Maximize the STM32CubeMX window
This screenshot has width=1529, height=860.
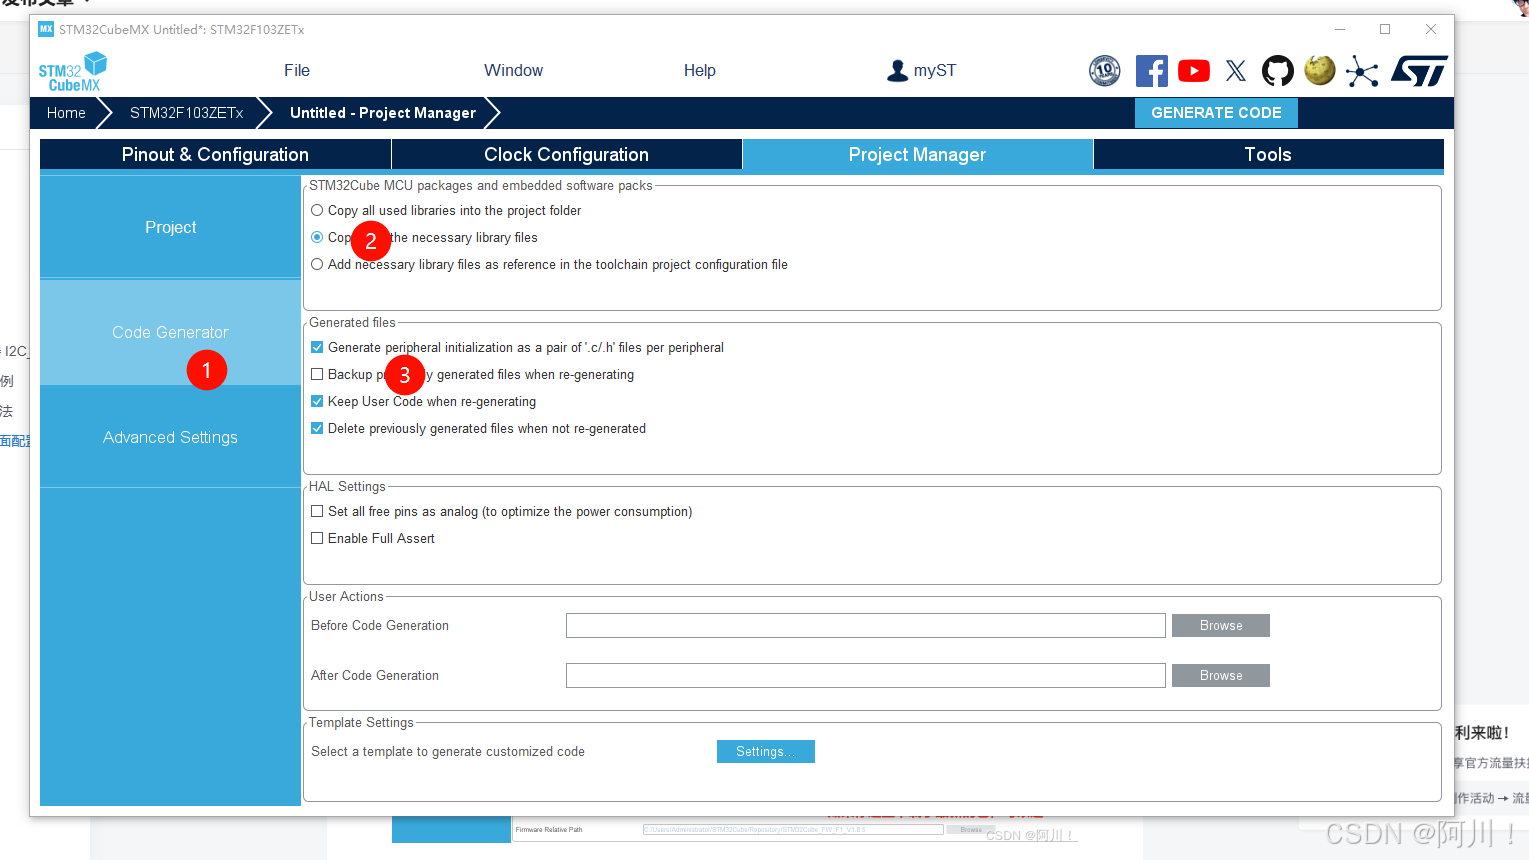tap(1385, 29)
